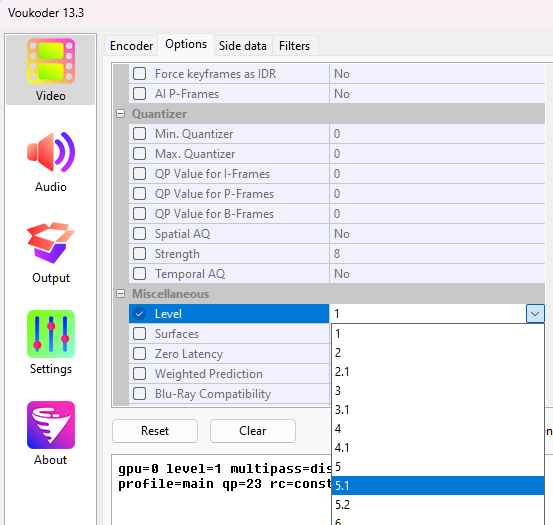The width and height of the screenshot is (553, 525).
Task: Enable QP Value for I-Frames checkbox
Action: coord(140,174)
